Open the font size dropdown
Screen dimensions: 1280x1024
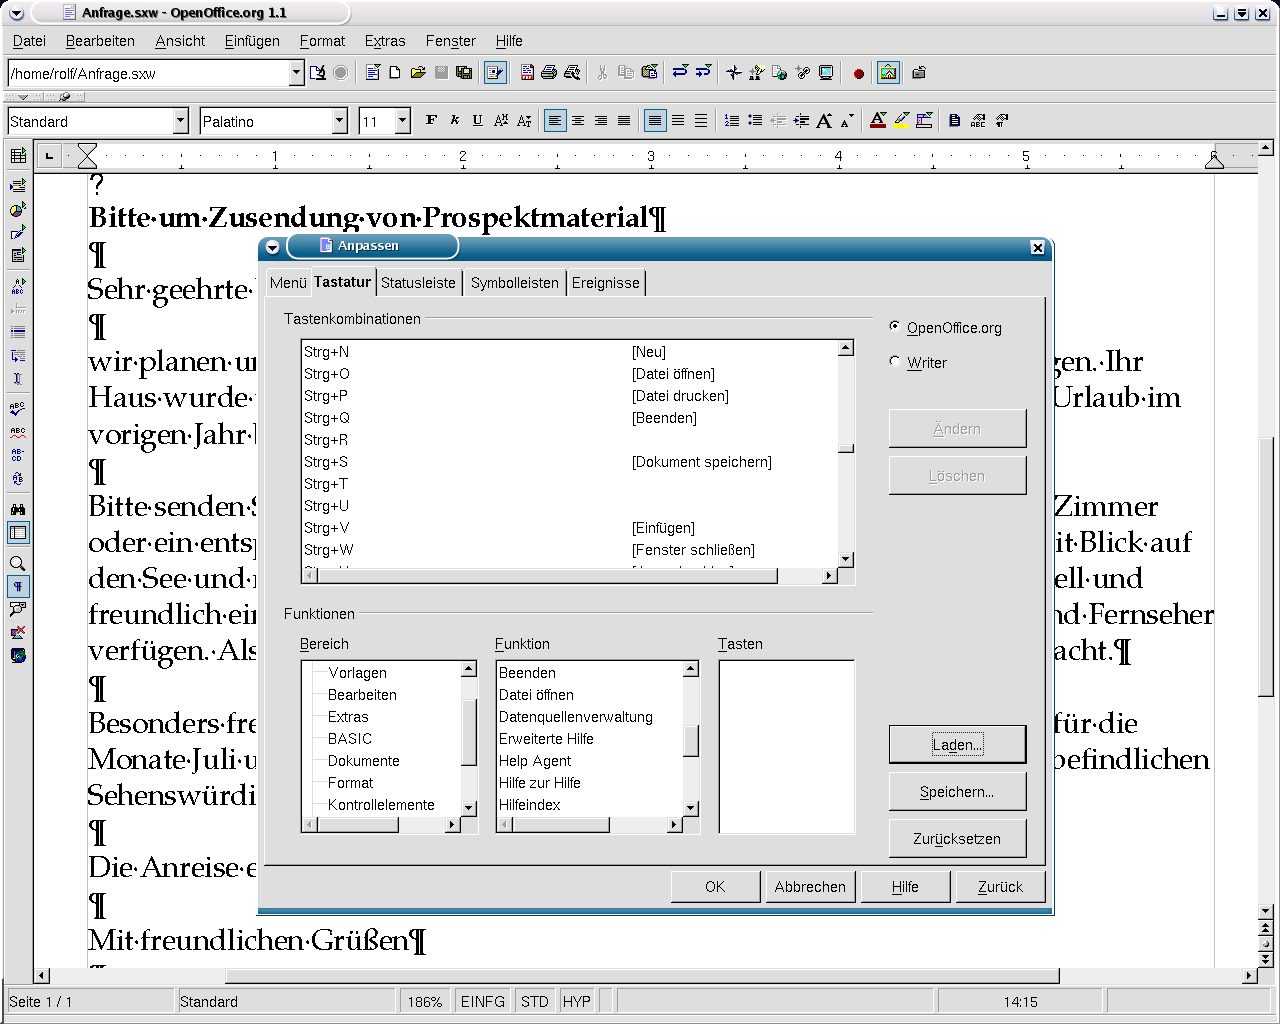point(402,121)
